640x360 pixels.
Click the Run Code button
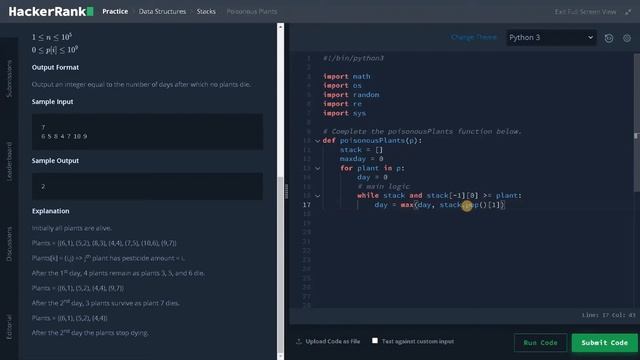[x=540, y=342]
